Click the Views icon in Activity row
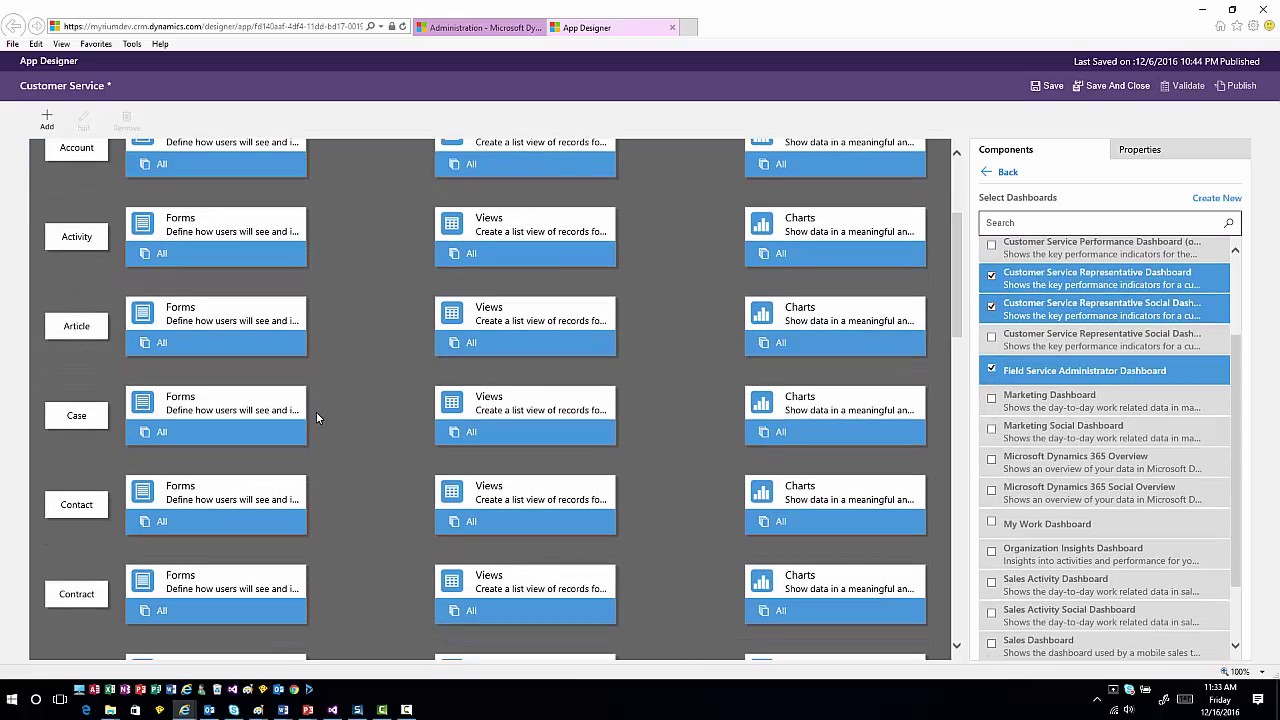Image resolution: width=1280 pixels, height=720 pixels. pyautogui.click(x=452, y=224)
